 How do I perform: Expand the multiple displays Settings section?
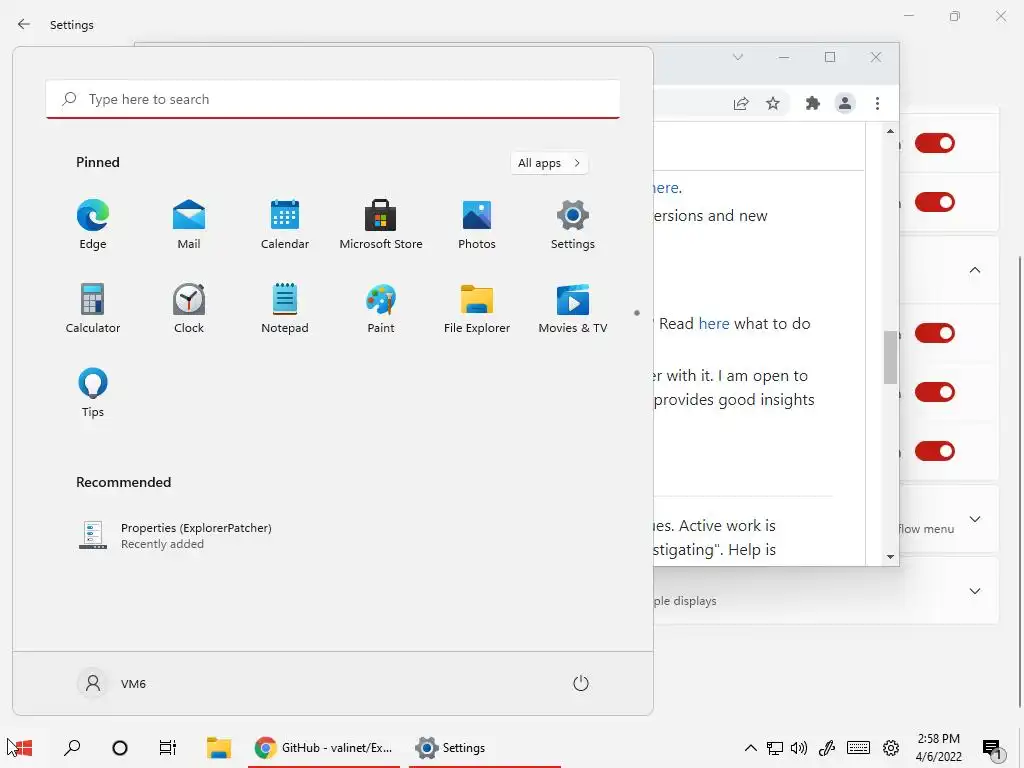[974, 591]
